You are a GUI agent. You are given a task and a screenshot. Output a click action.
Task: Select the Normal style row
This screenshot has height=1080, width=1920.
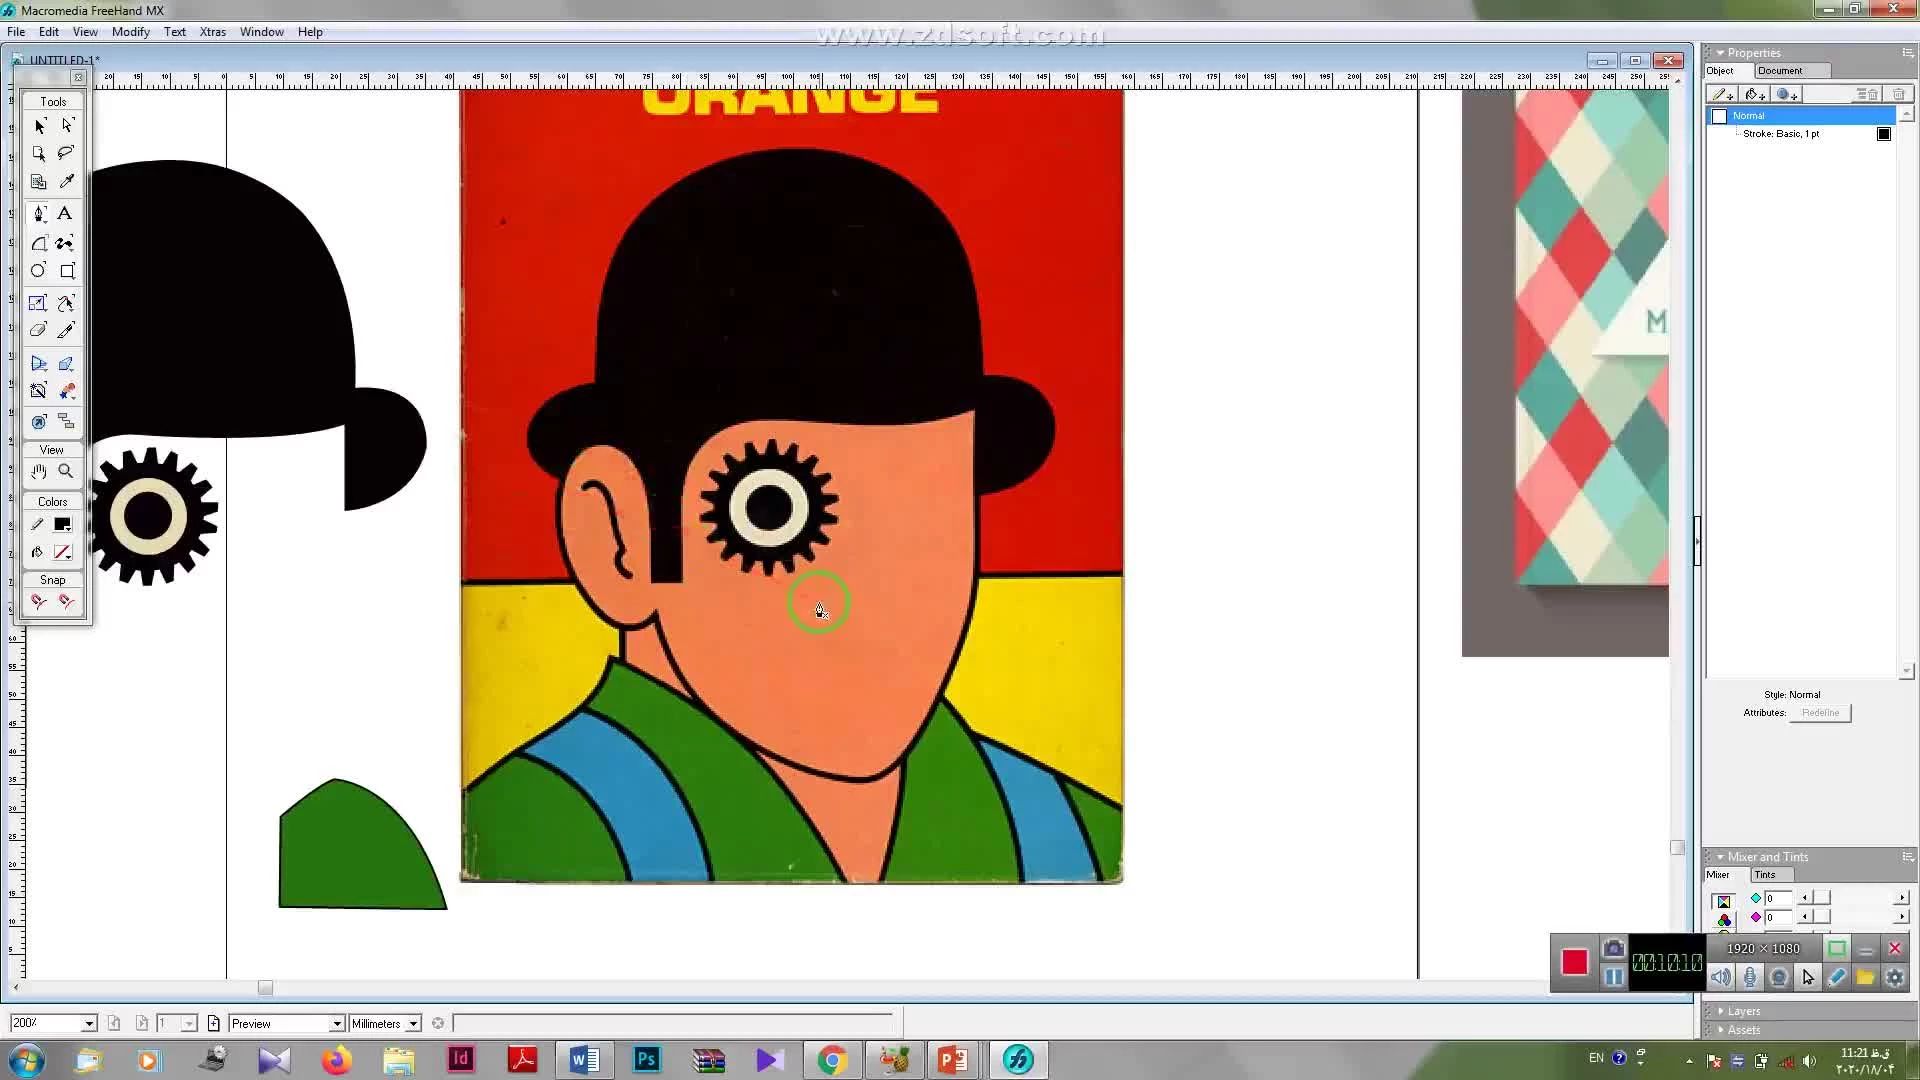(x=1800, y=116)
